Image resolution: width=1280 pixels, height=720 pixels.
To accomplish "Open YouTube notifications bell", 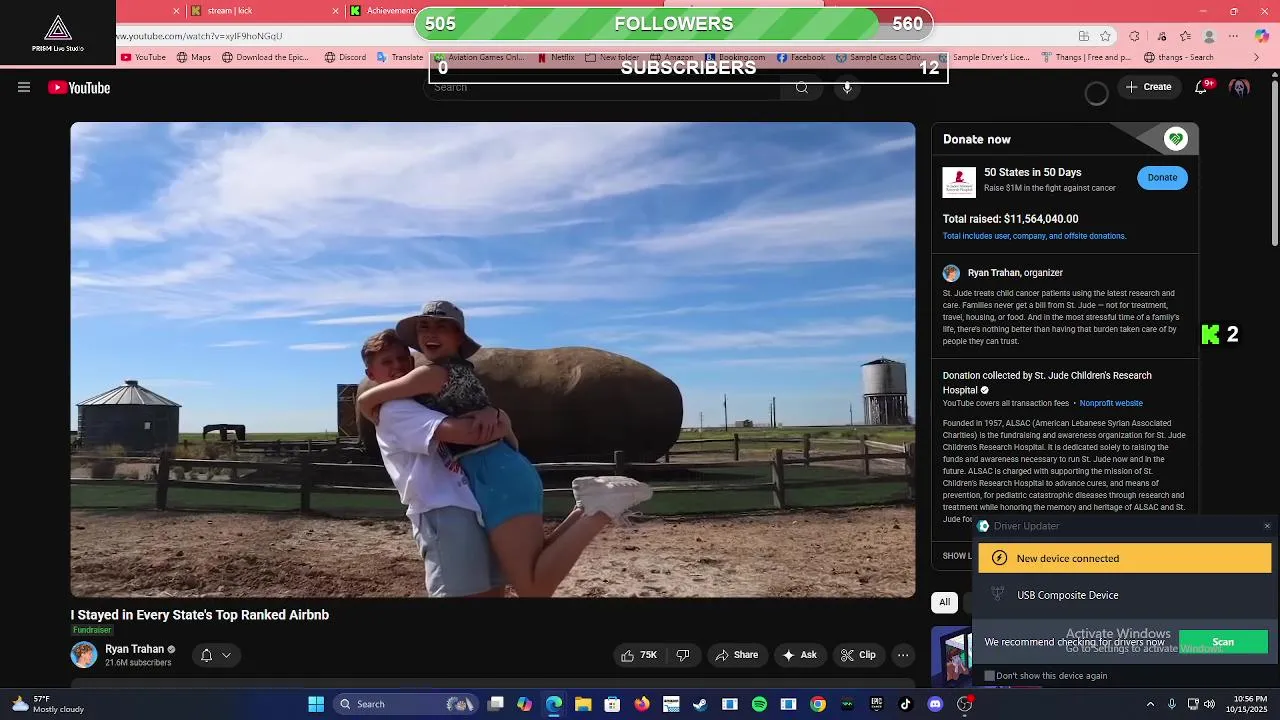I will point(1201,88).
